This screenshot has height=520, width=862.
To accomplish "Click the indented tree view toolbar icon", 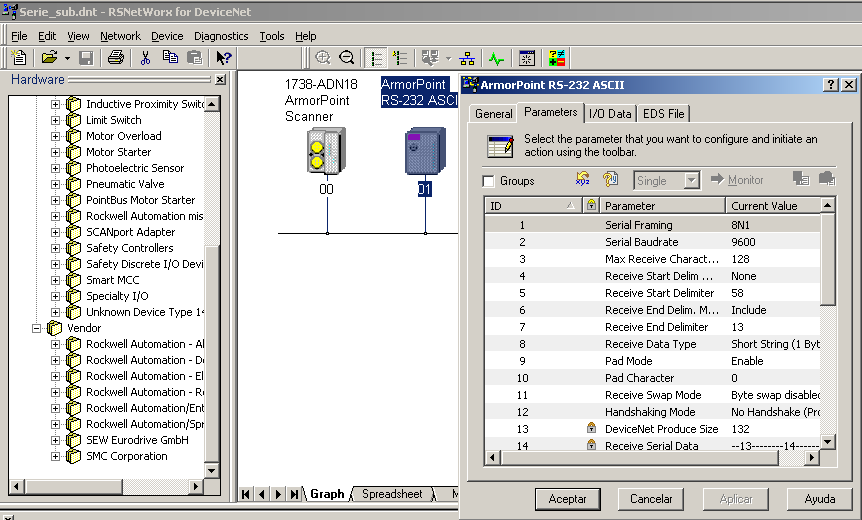I will point(400,58).
